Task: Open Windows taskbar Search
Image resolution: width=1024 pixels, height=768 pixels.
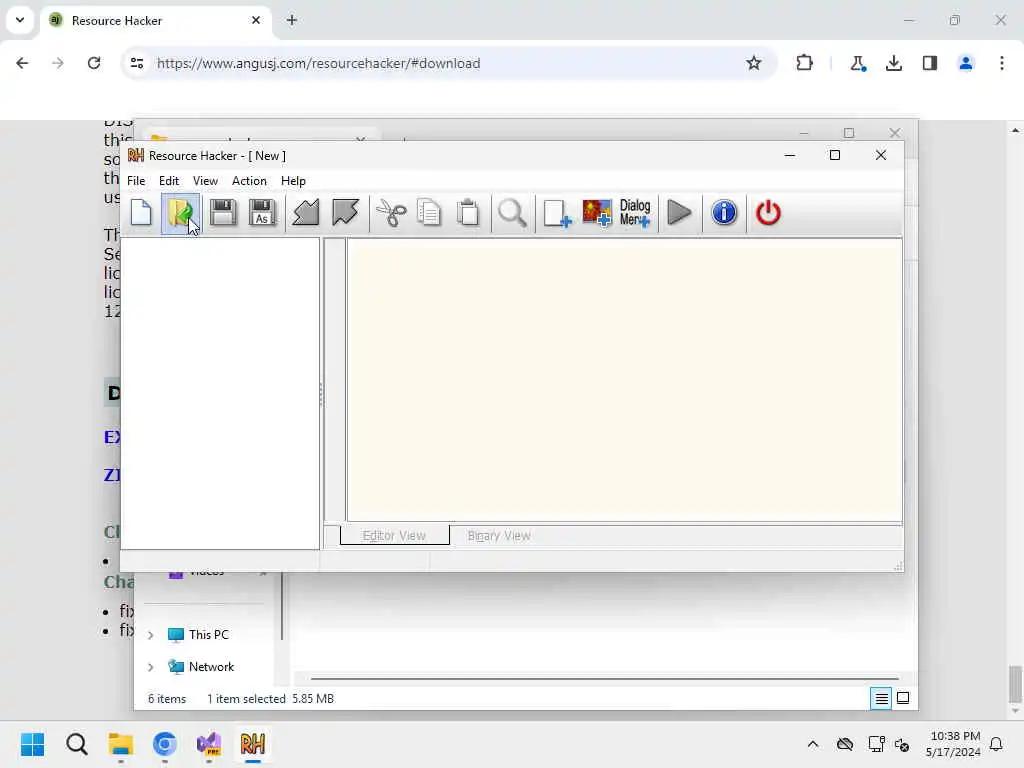Action: 76,744
